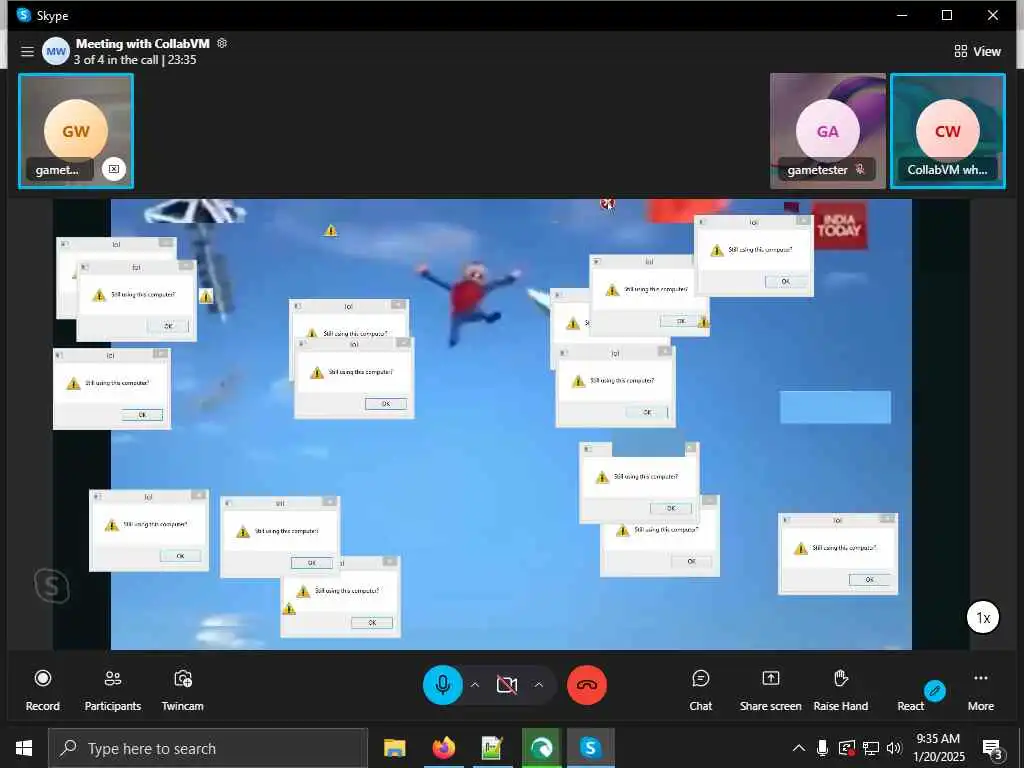Click Raise Hand
The height and width of the screenshot is (768, 1024).
tap(840, 690)
